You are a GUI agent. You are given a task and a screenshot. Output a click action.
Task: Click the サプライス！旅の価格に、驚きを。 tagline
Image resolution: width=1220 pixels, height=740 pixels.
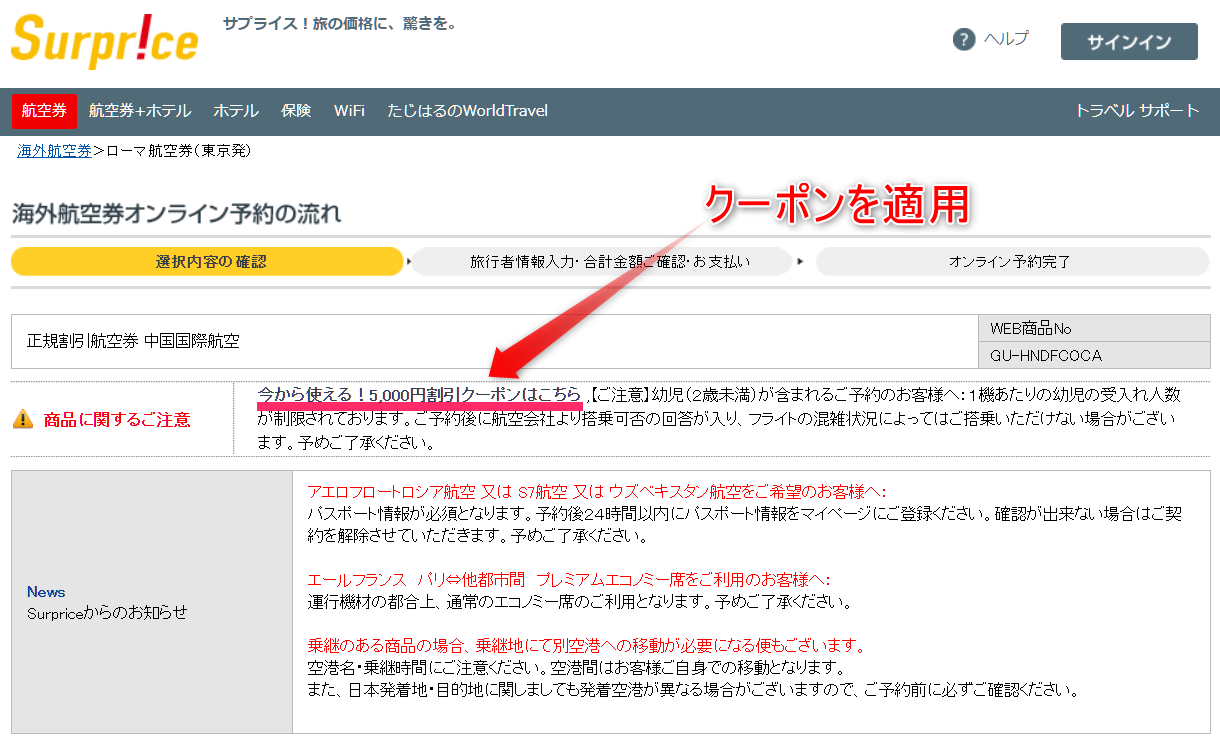point(340,23)
